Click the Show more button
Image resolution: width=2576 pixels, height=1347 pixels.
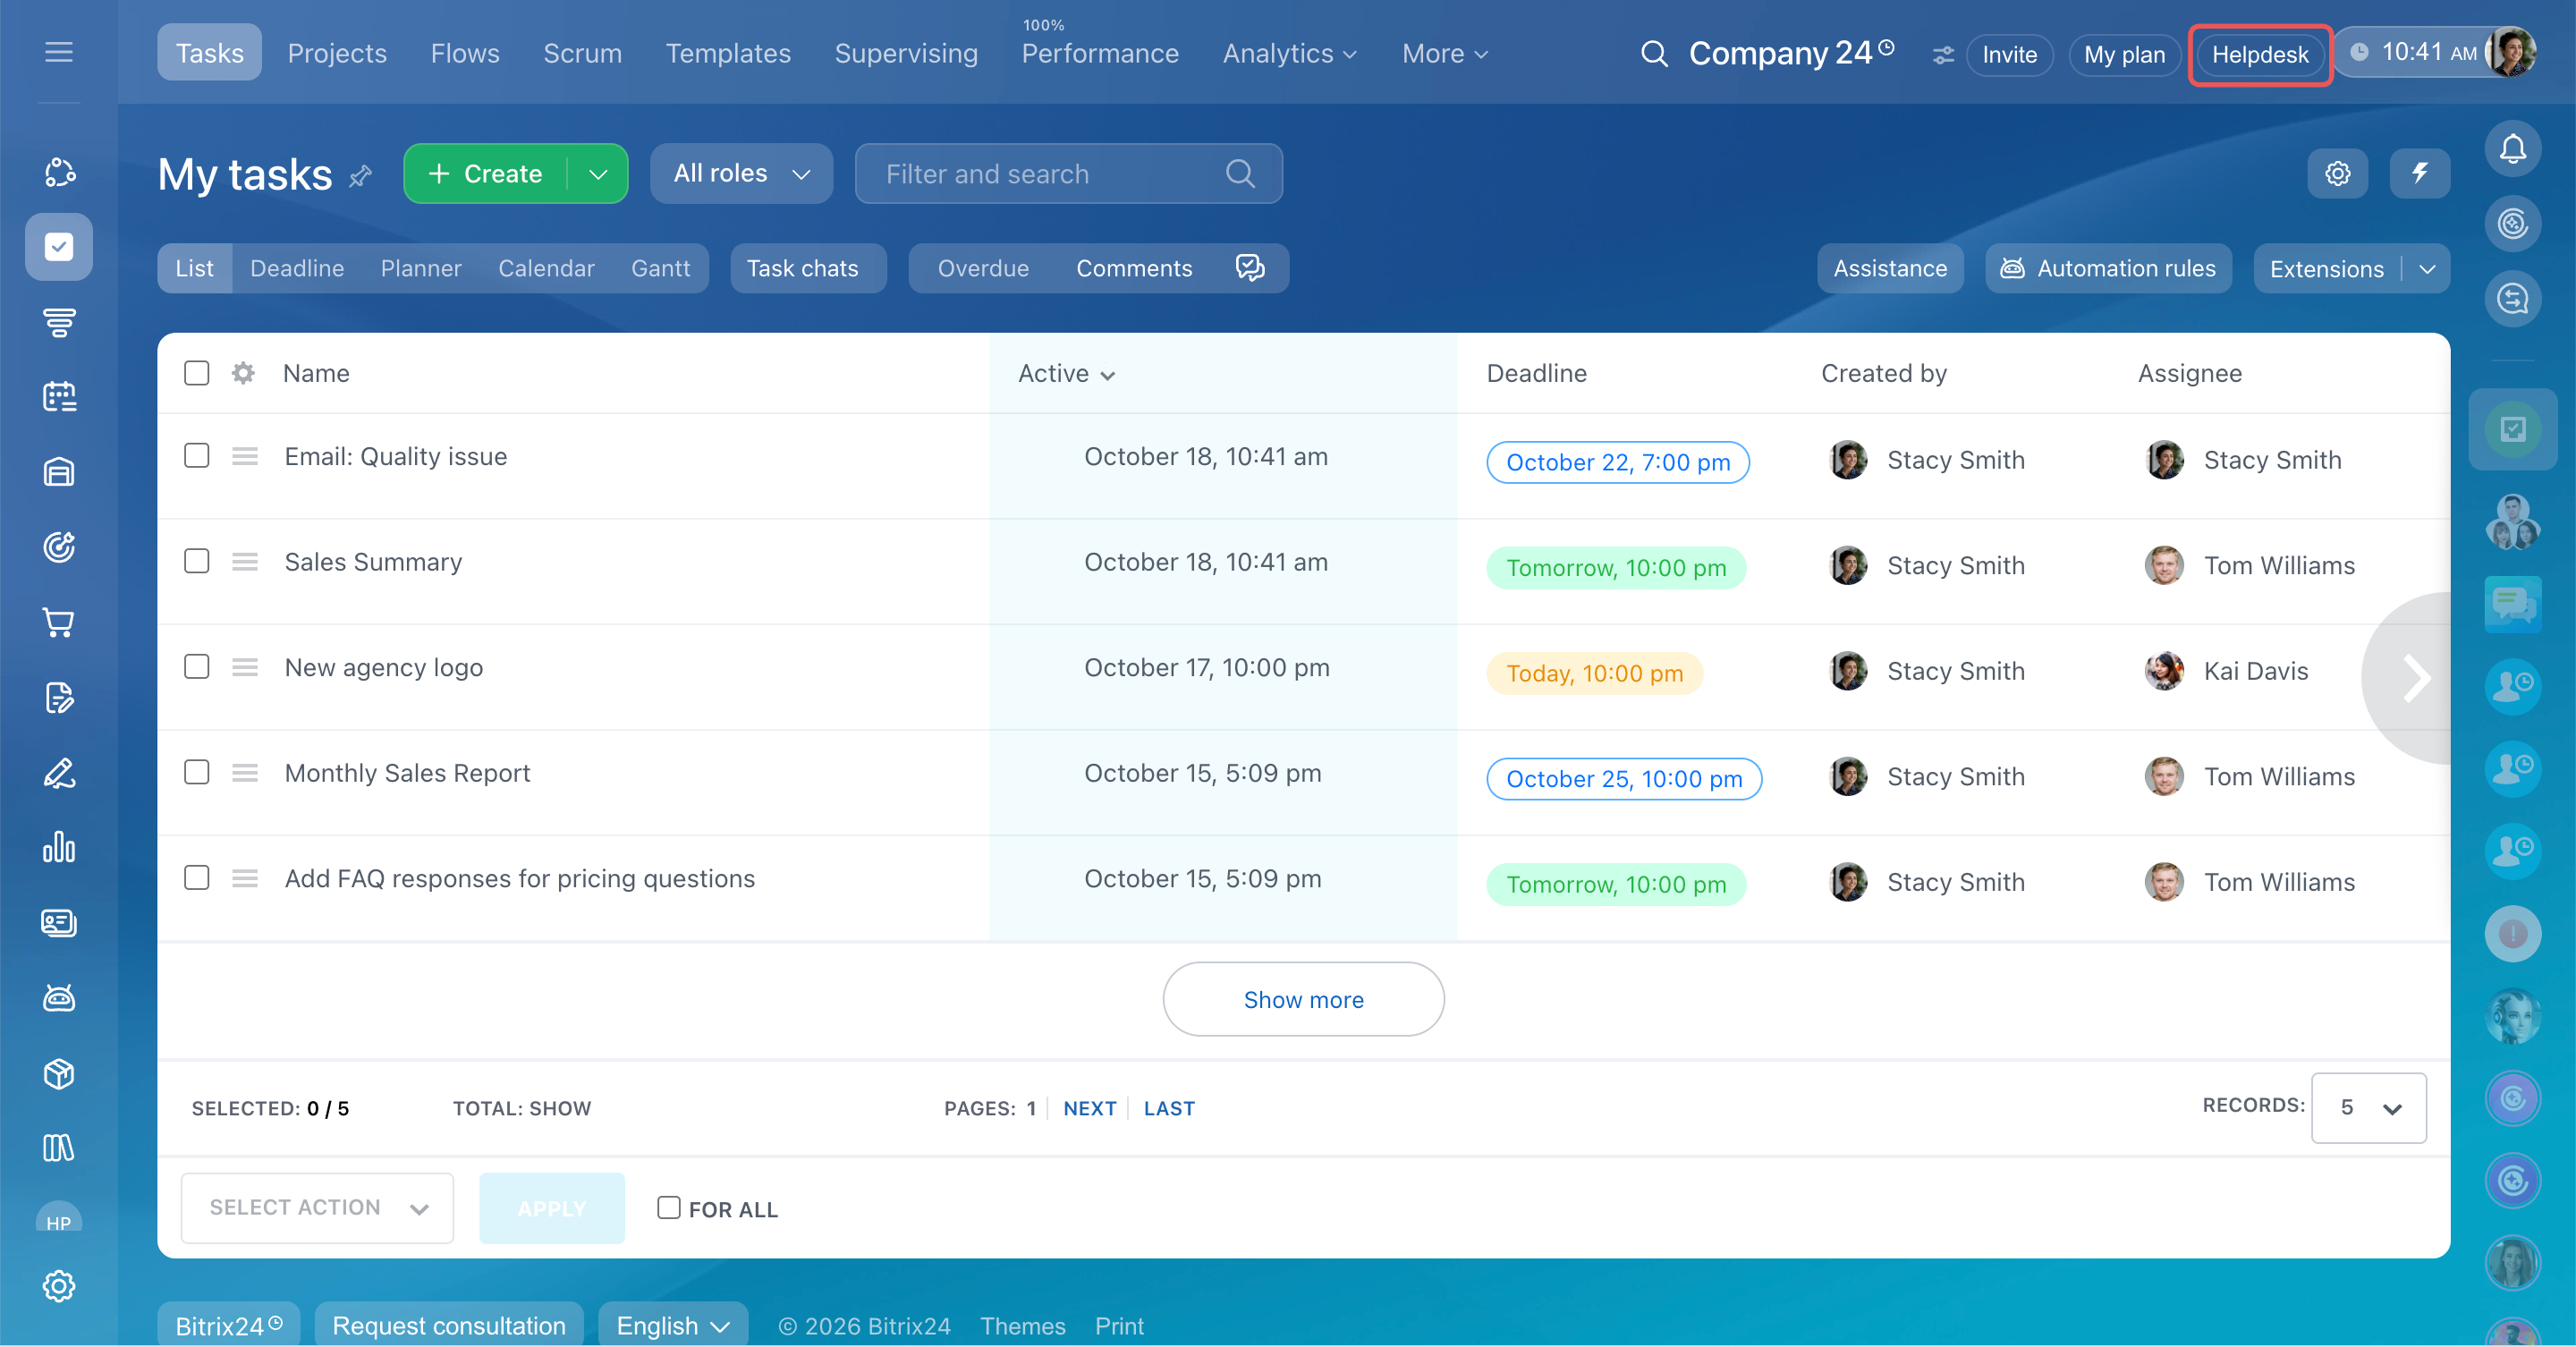(1303, 999)
